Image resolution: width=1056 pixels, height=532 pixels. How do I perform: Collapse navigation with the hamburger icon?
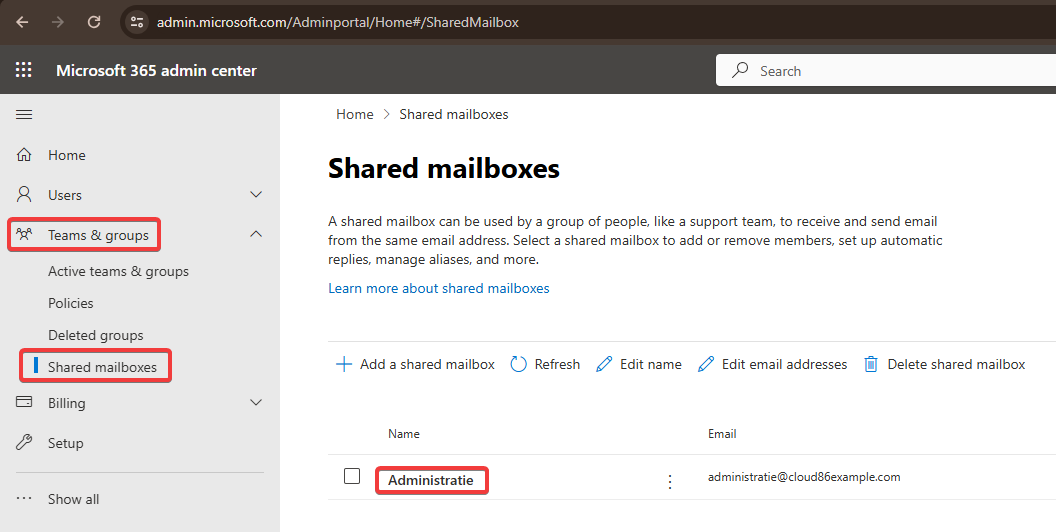click(x=24, y=114)
